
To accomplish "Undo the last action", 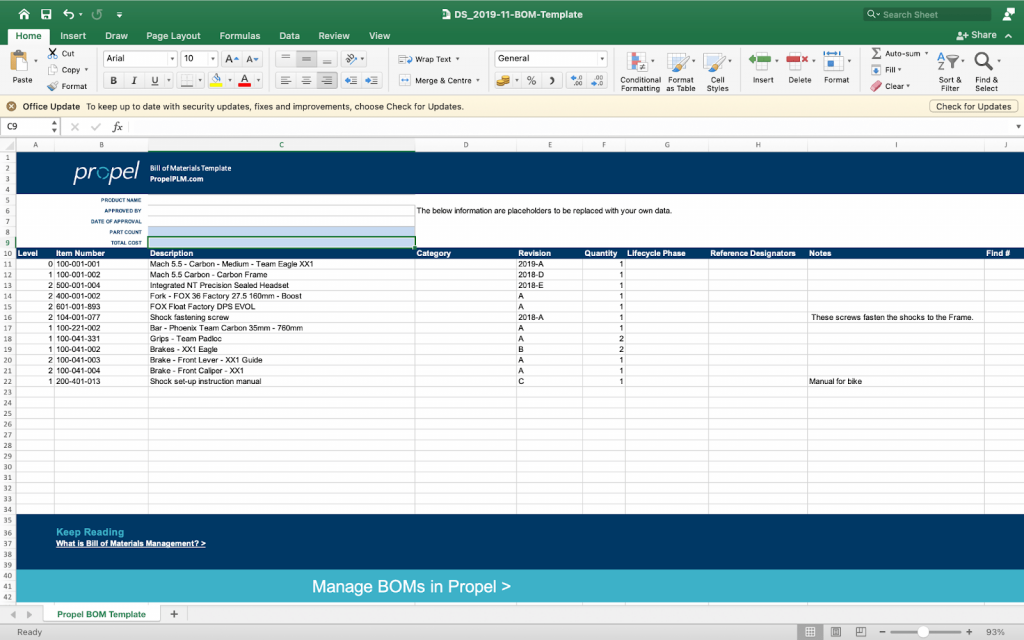I will (x=69, y=14).
